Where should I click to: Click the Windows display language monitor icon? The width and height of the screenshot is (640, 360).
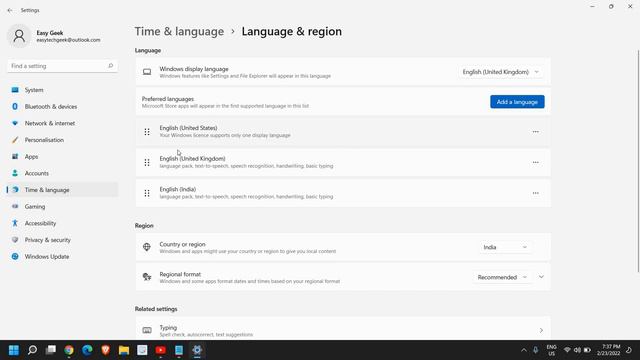(x=147, y=72)
